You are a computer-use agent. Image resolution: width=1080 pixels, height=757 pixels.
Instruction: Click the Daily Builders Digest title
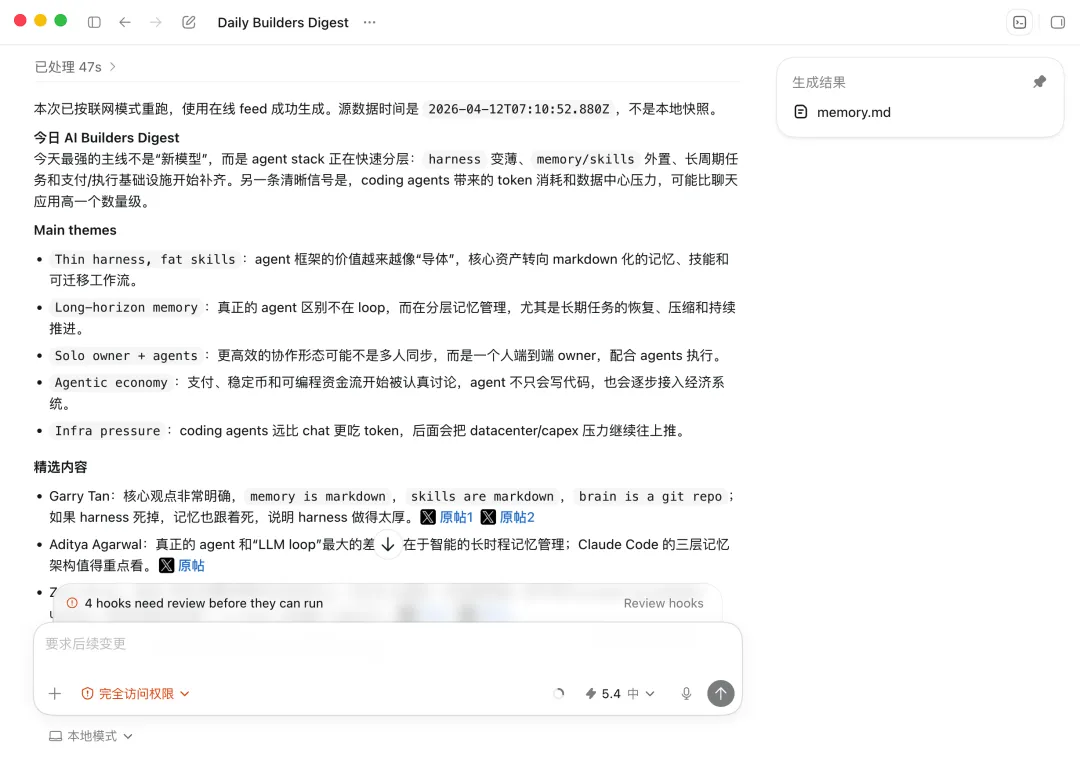tap(283, 22)
